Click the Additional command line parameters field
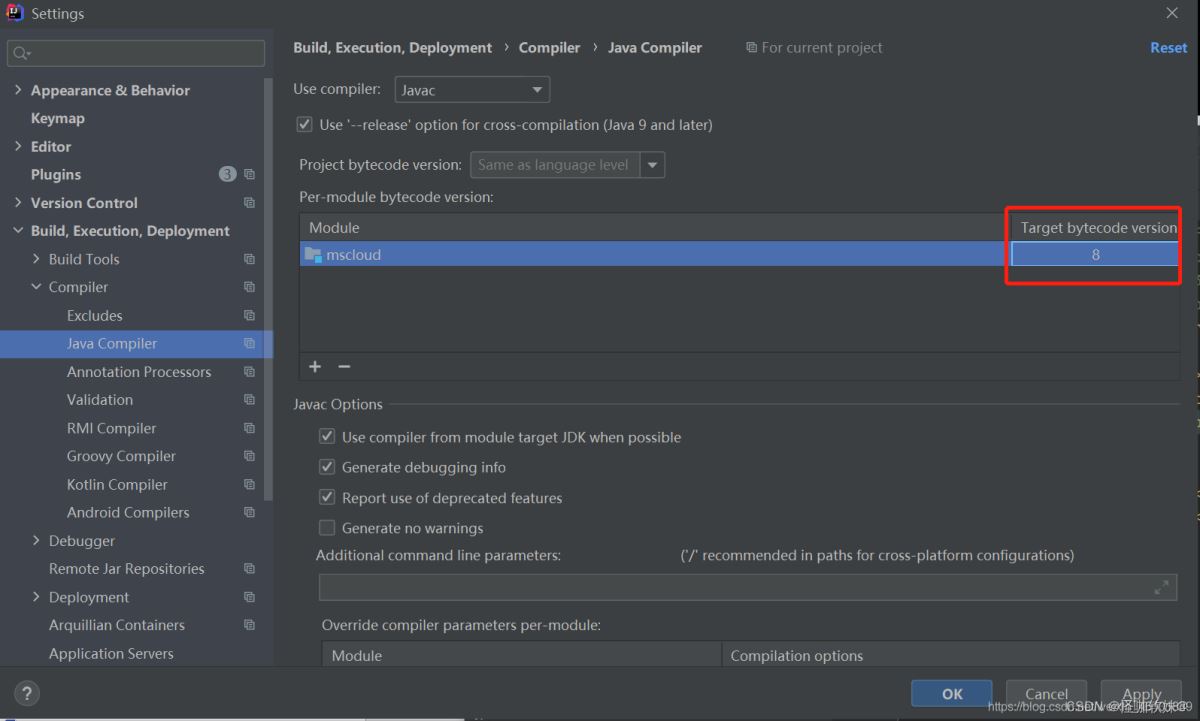 [x=735, y=588]
